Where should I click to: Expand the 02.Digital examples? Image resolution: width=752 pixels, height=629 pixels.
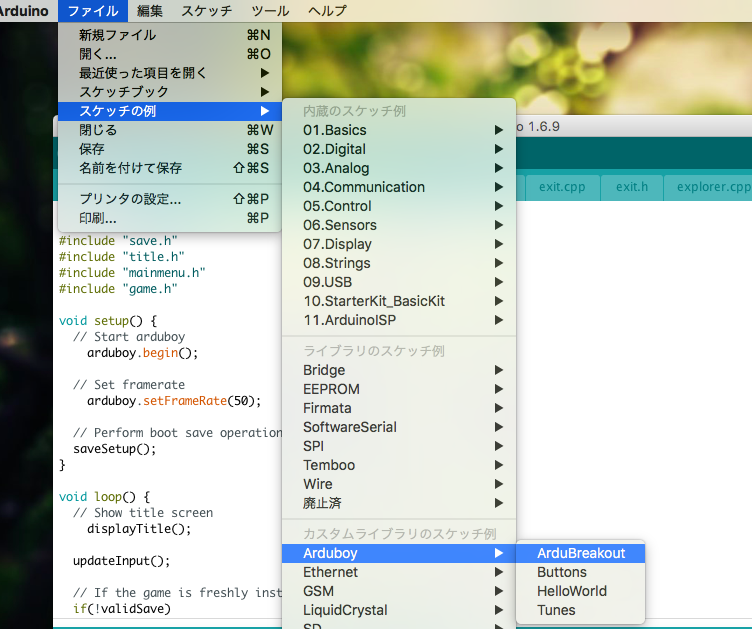coord(399,149)
